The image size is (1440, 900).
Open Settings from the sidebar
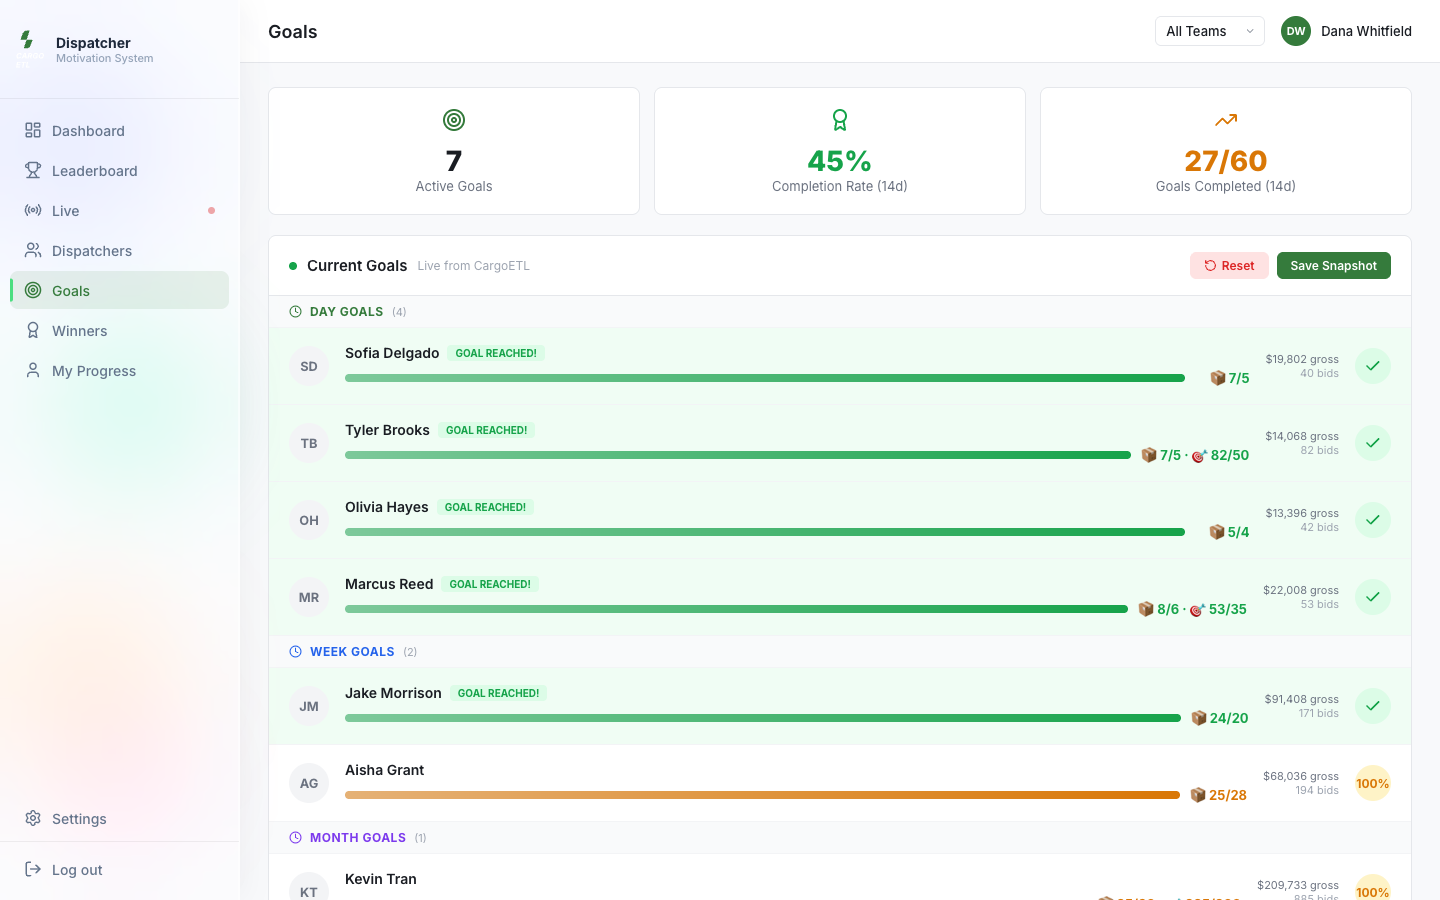point(120,819)
